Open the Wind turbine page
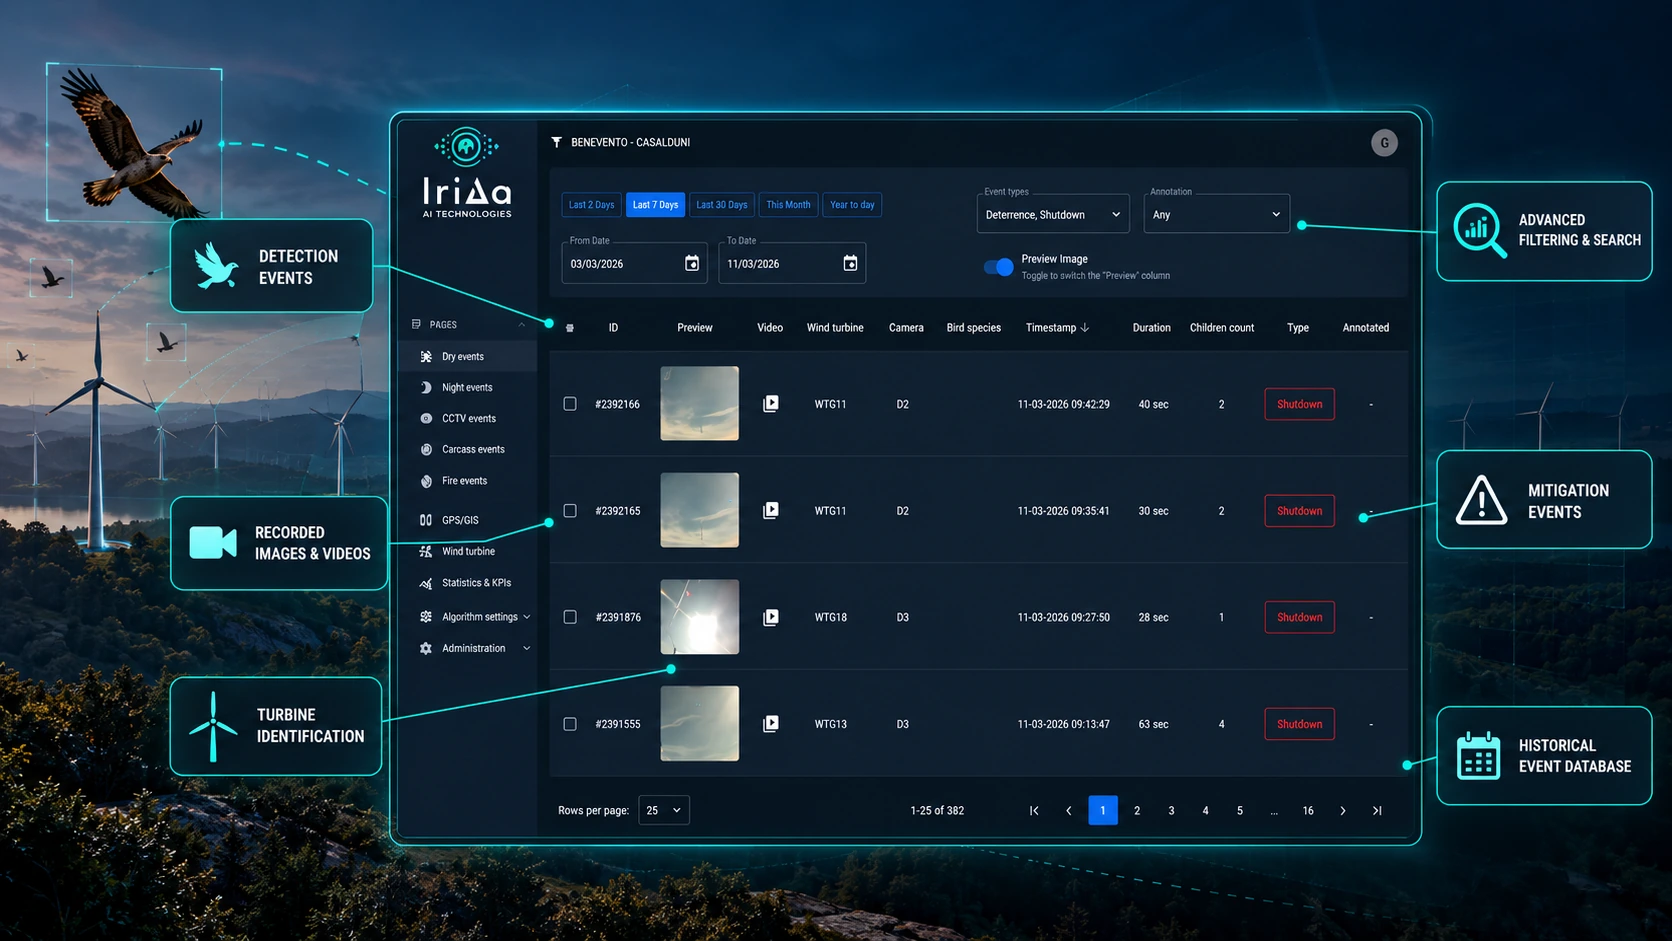Viewport: 1672px width, 941px height. click(468, 551)
